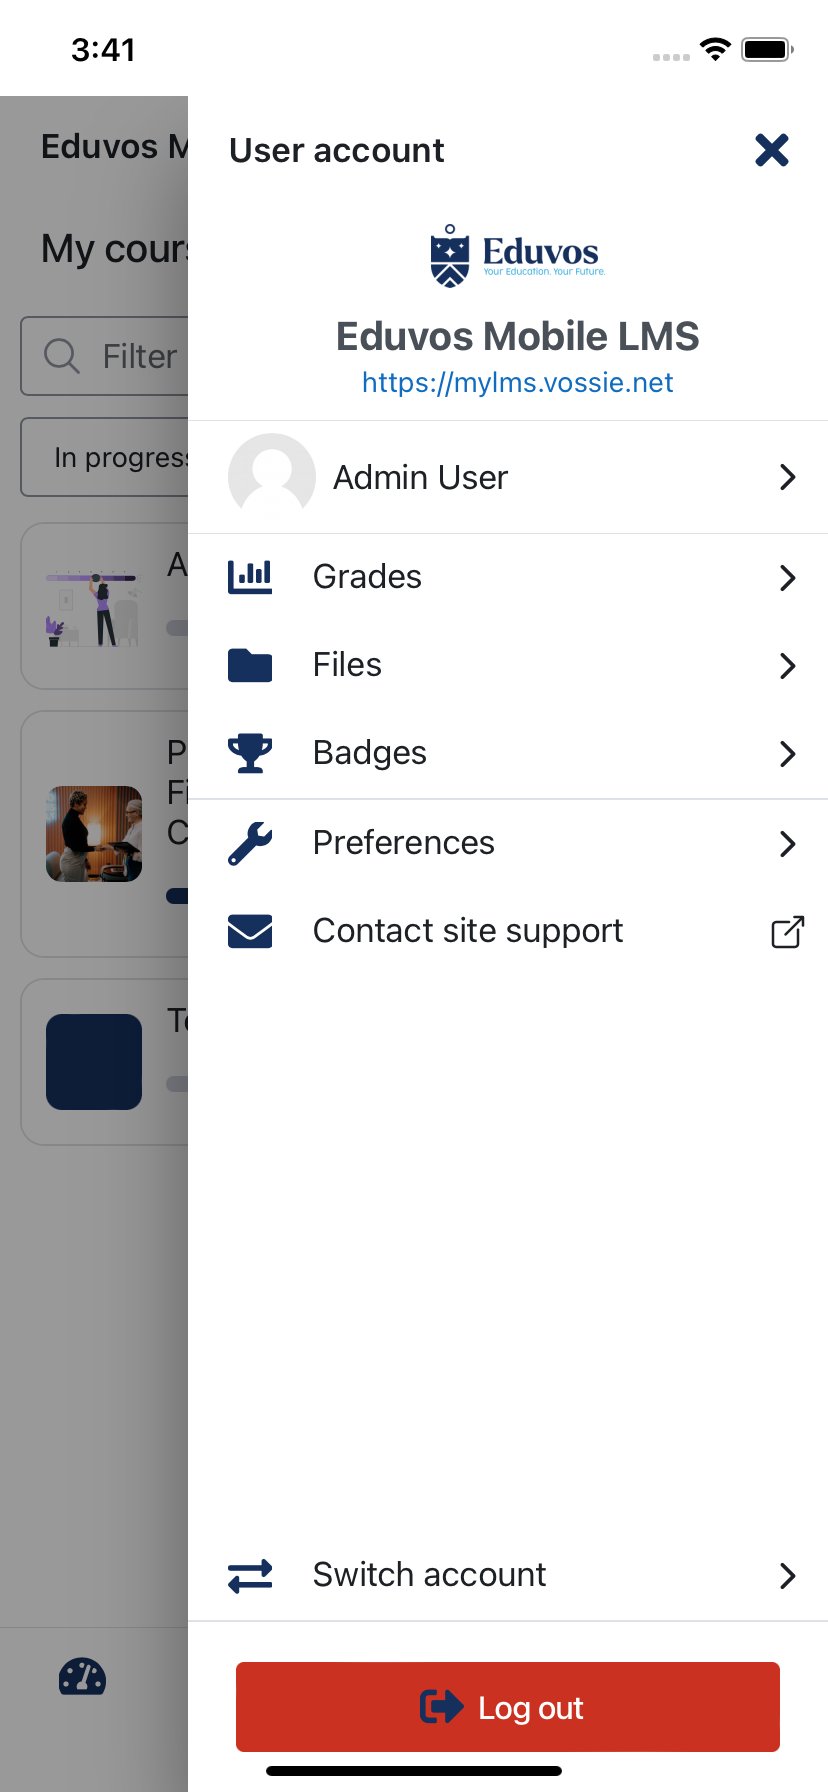
Task: Tap the dashboard gauge icon
Action: 82,1677
